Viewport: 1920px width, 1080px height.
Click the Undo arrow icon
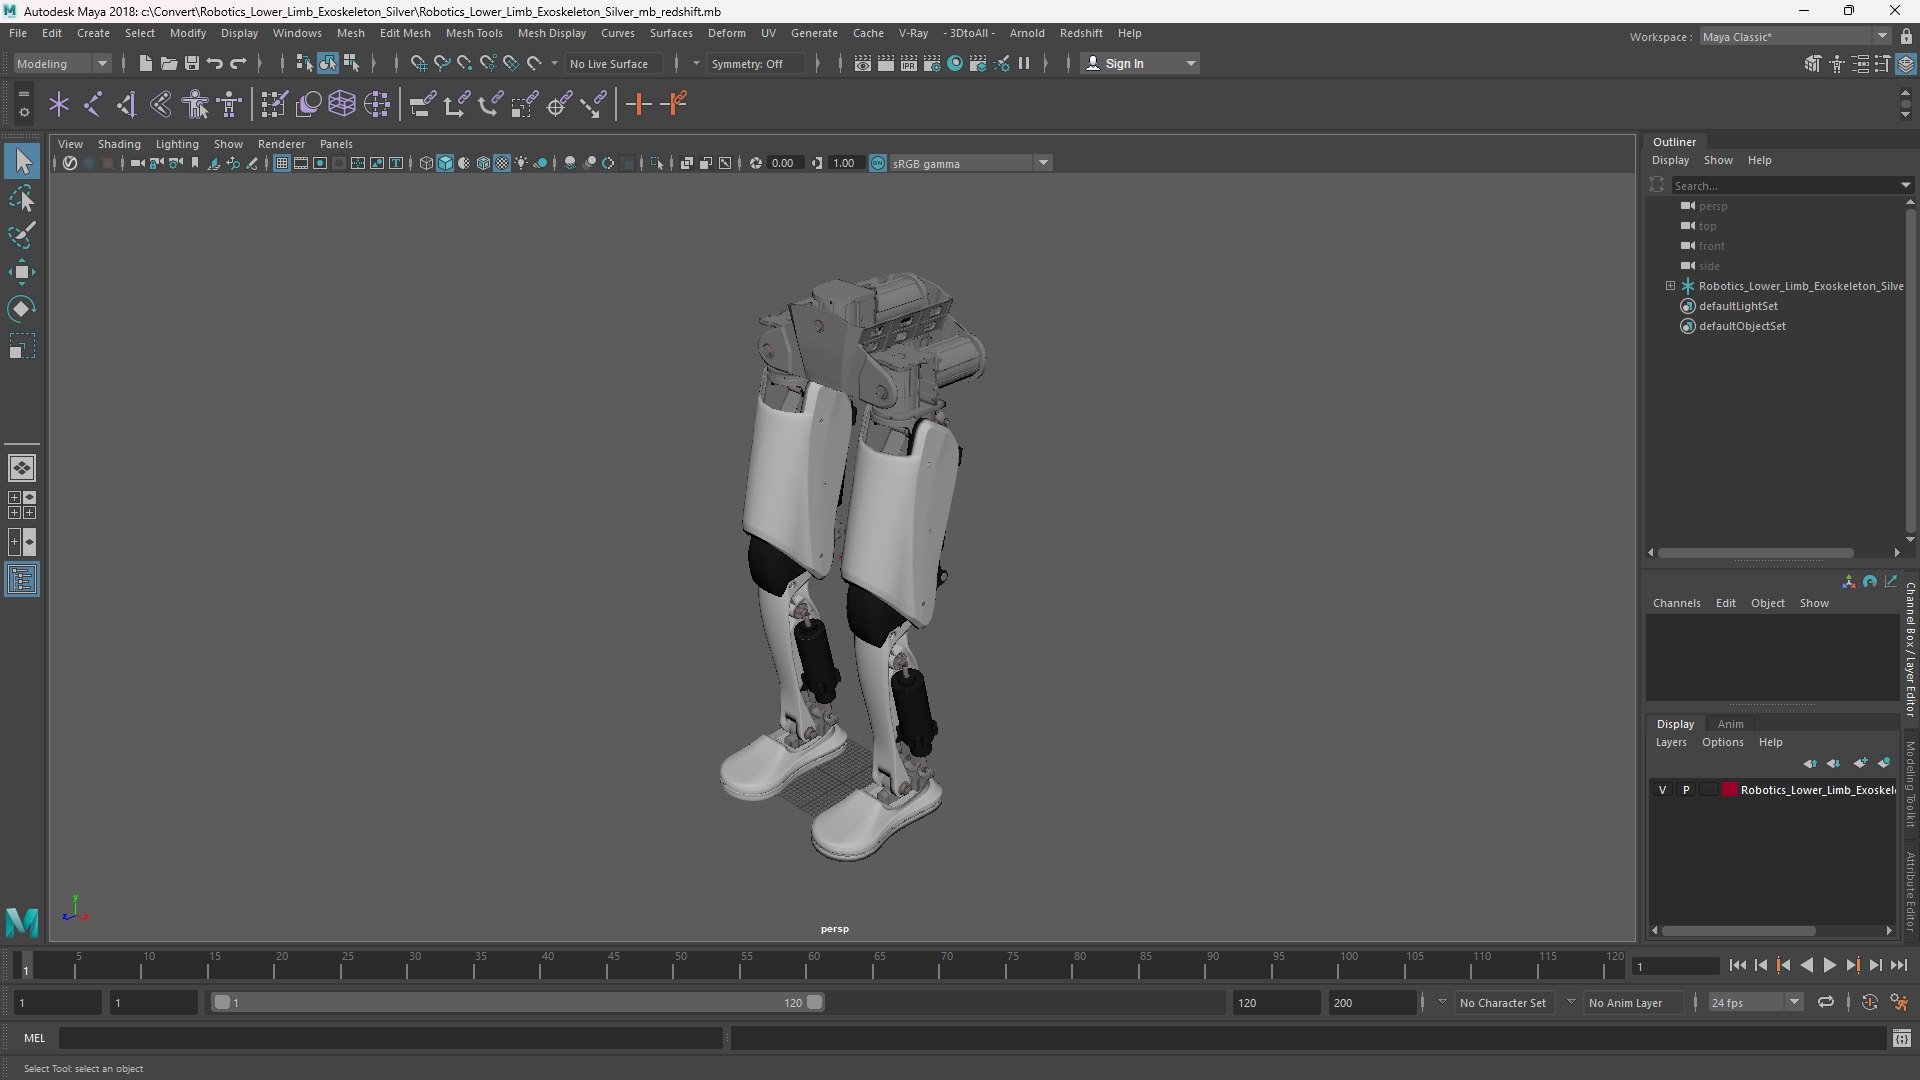(x=215, y=63)
